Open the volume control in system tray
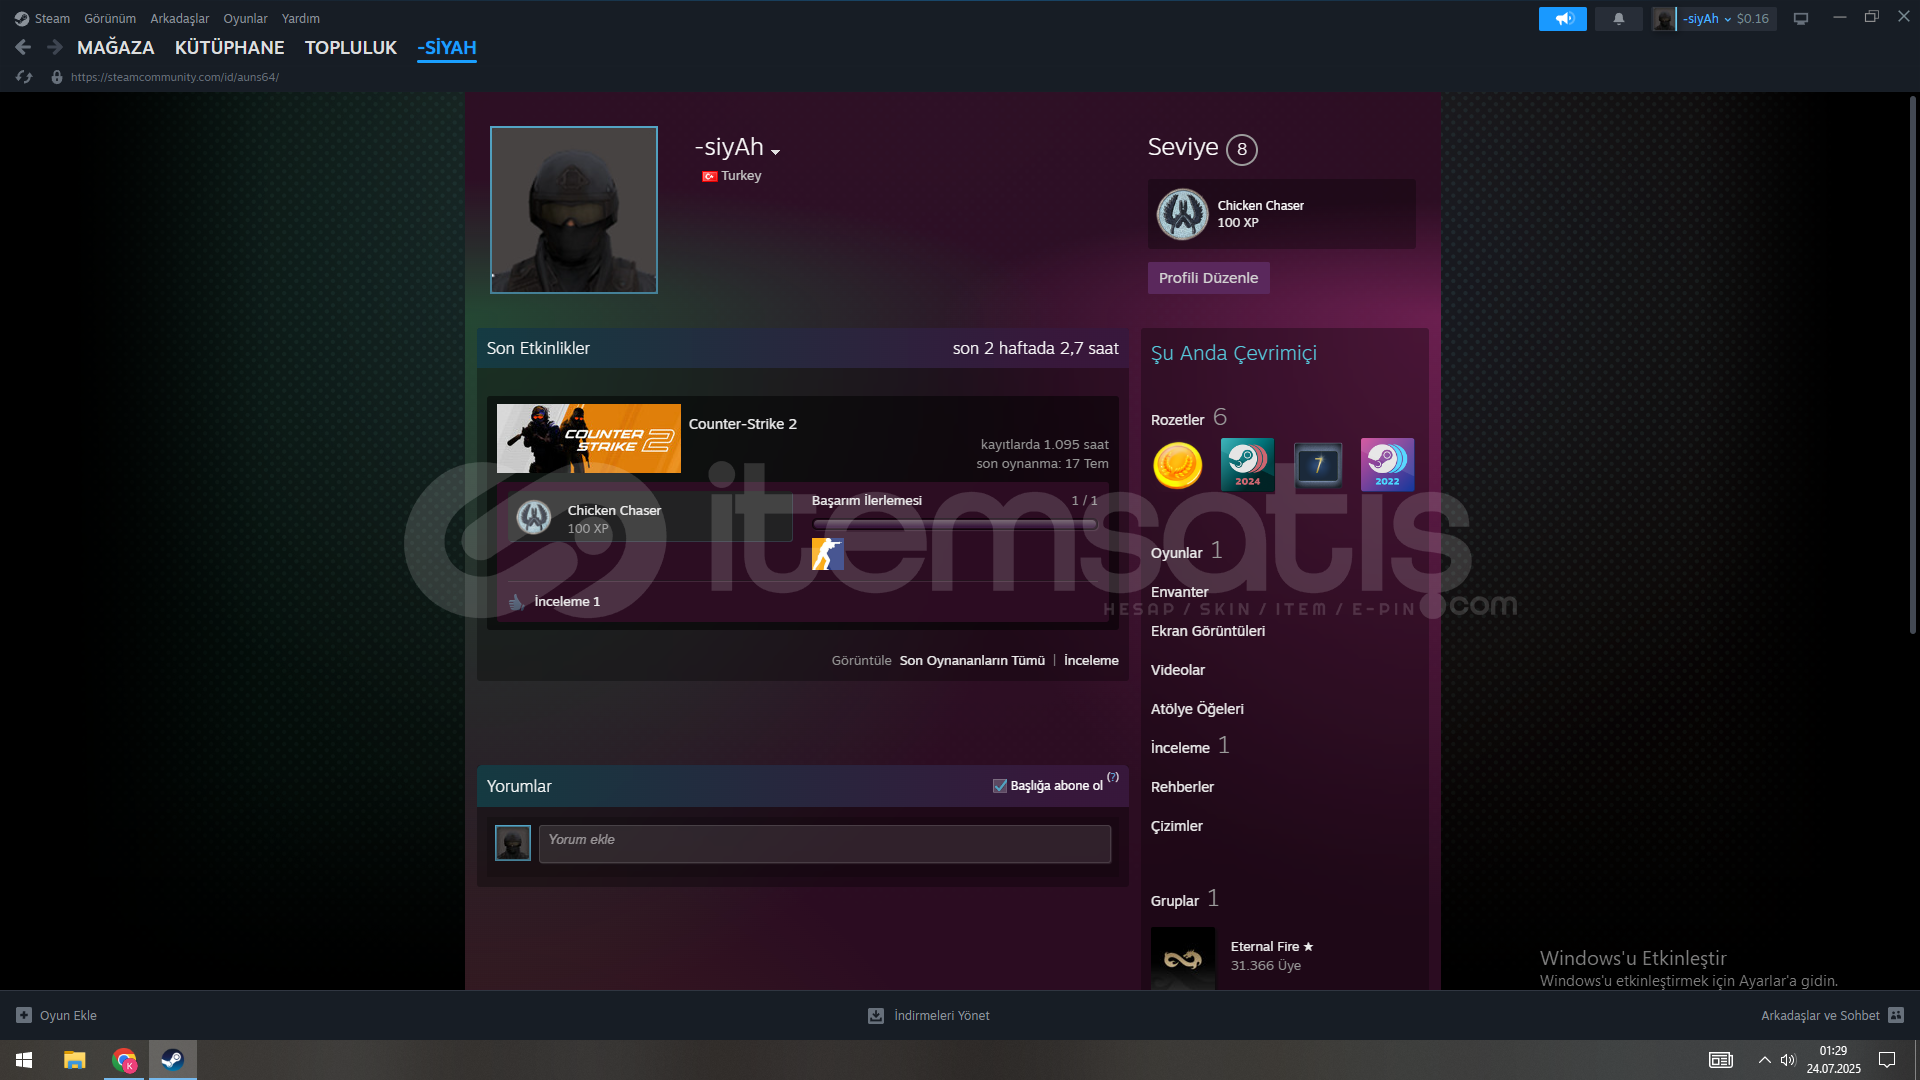1920x1080 pixels. click(1788, 1060)
